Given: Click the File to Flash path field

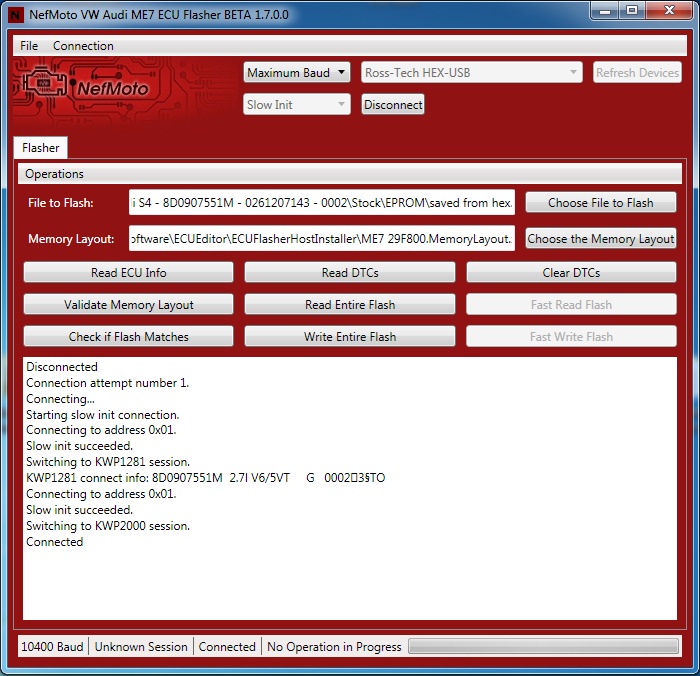Looking at the screenshot, I should (322, 203).
